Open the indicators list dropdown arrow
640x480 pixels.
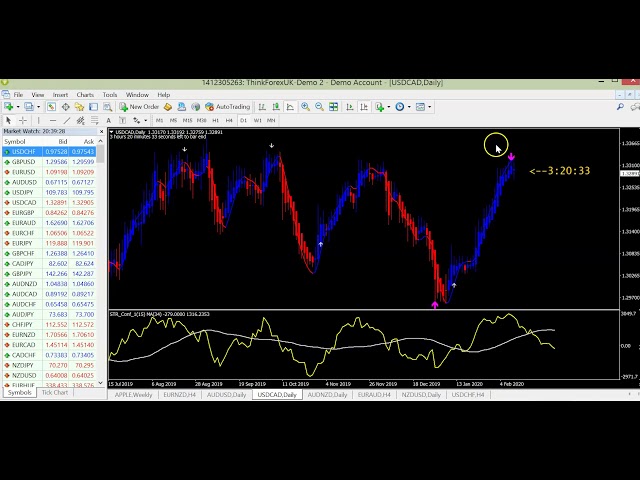point(387,107)
